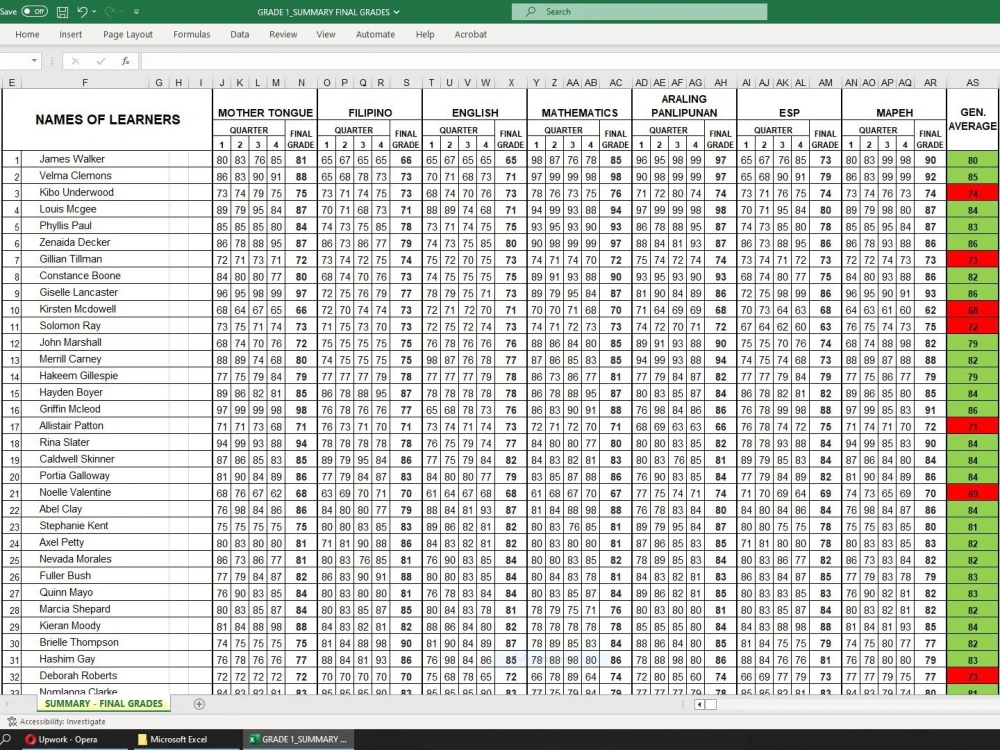Click the name cell Deborah Roberts

tap(78, 675)
